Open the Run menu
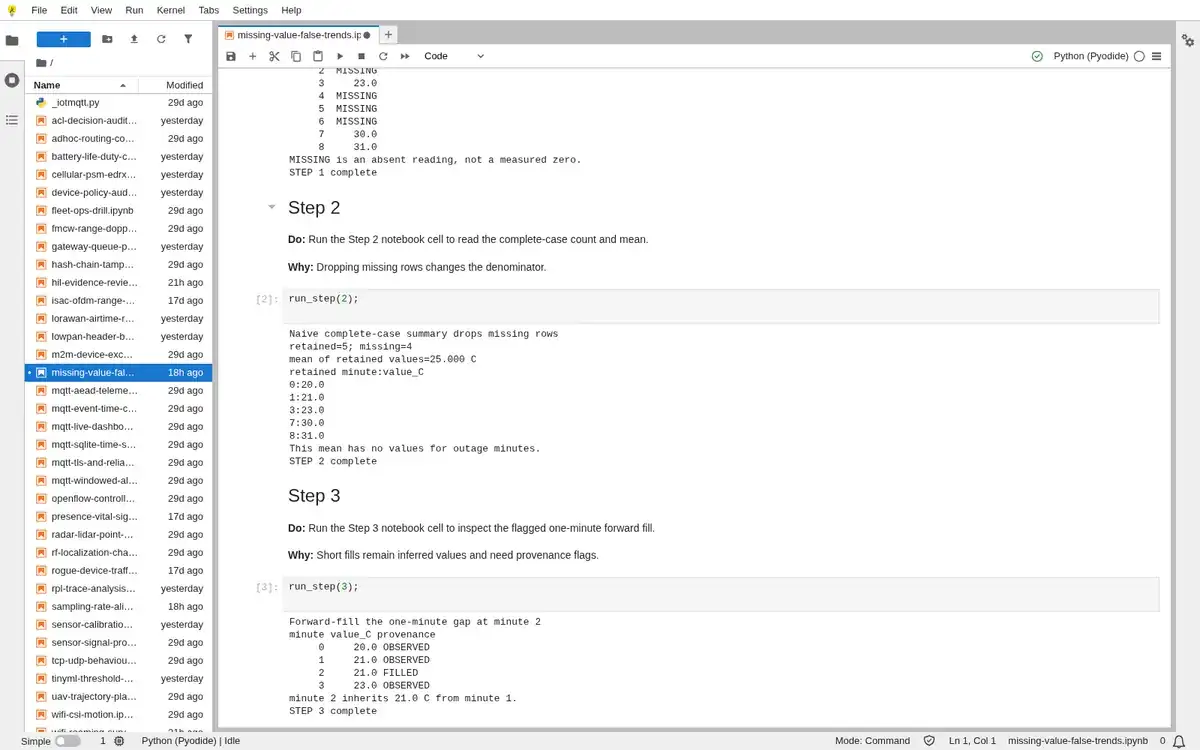 click(x=134, y=10)
